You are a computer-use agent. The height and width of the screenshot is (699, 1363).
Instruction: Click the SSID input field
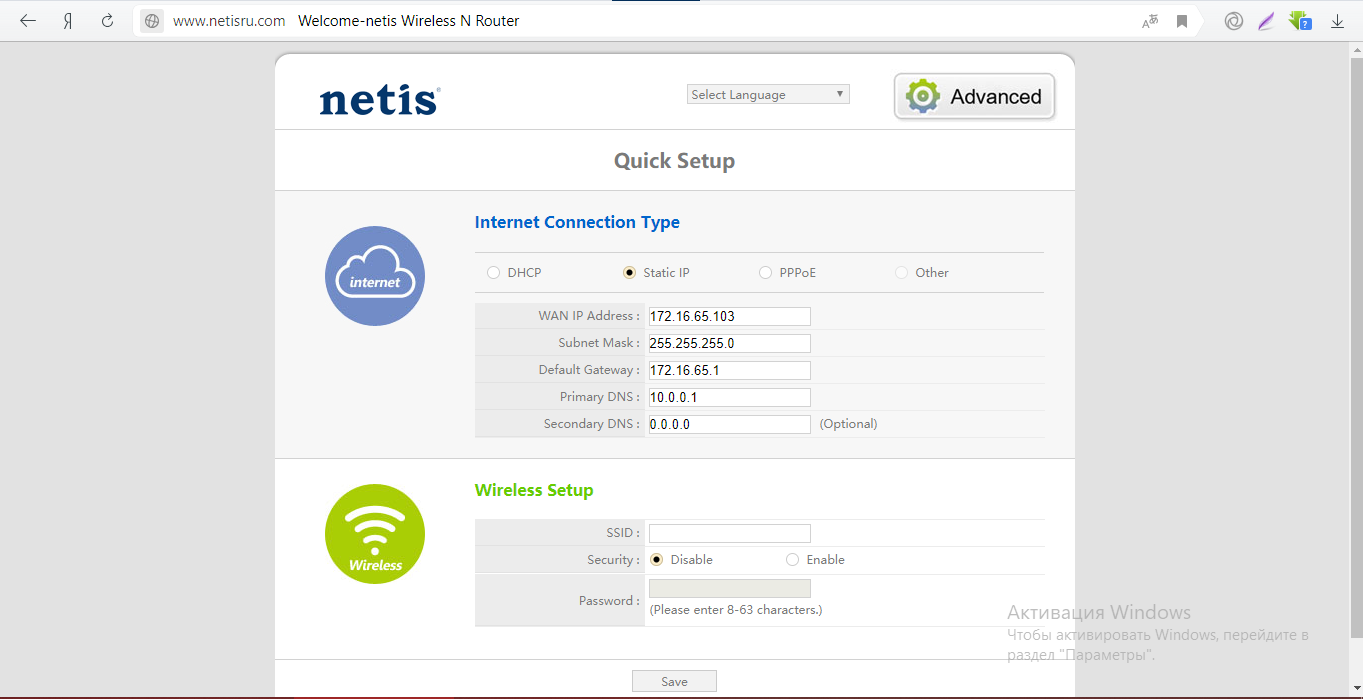coord(730,533)
